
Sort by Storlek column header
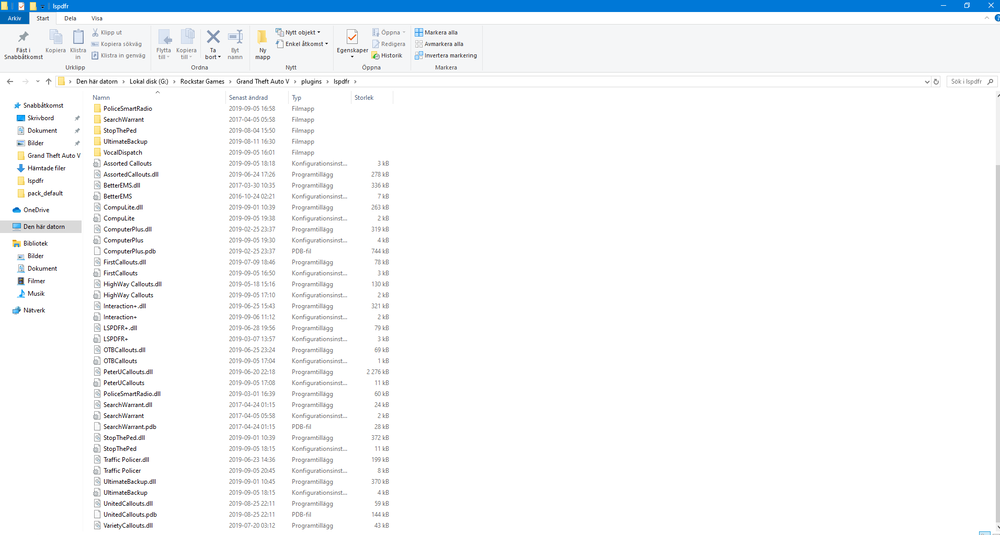click(372, 98)
